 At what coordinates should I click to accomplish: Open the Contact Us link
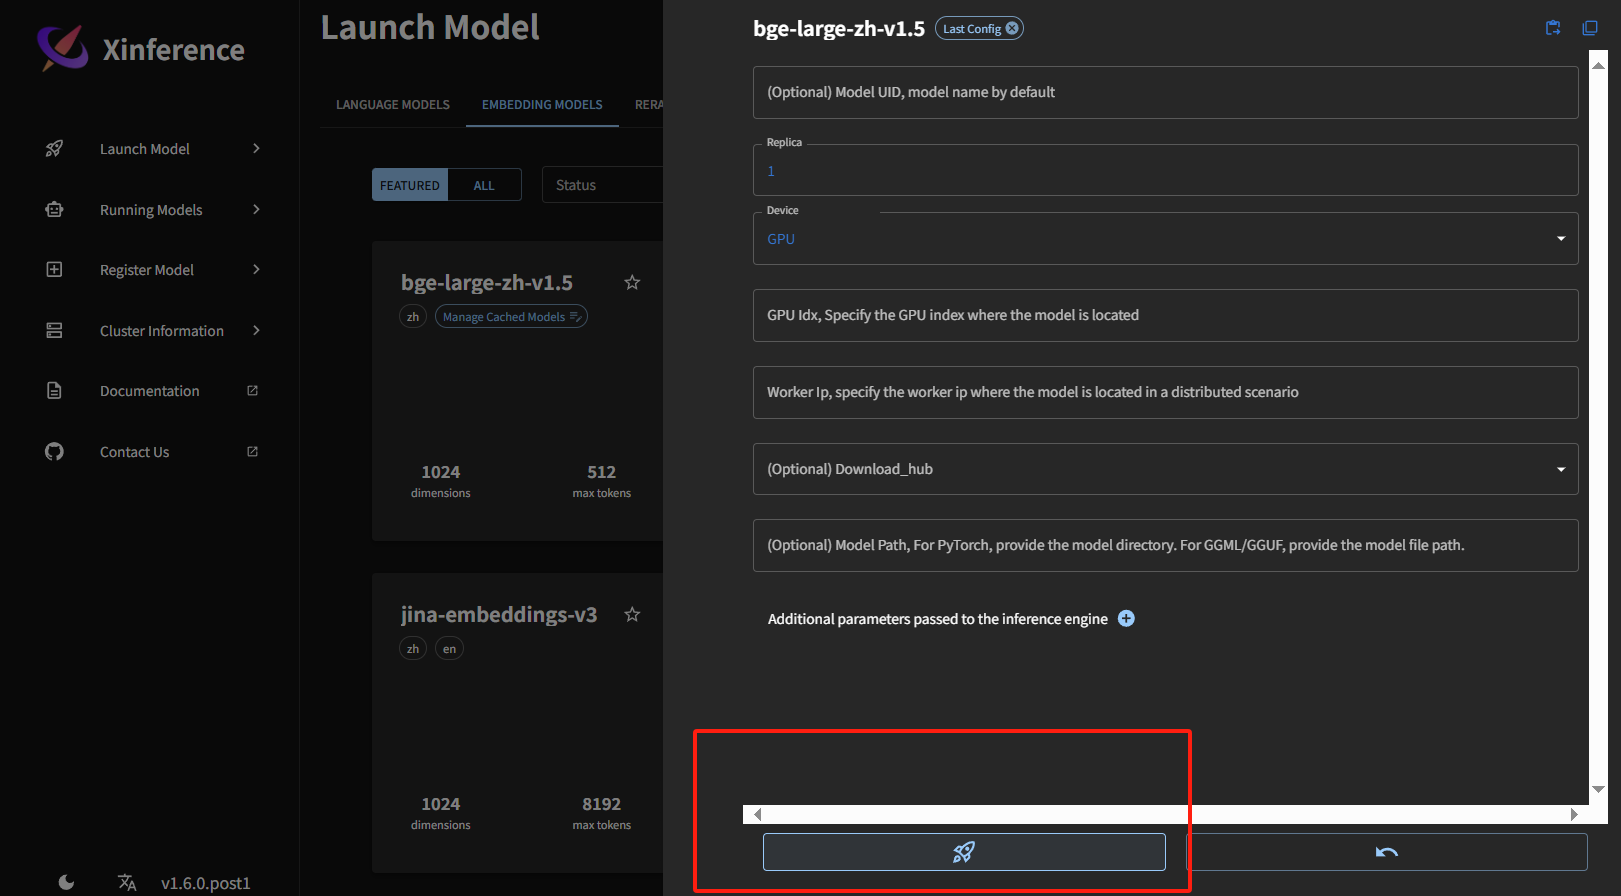[135, 452]
